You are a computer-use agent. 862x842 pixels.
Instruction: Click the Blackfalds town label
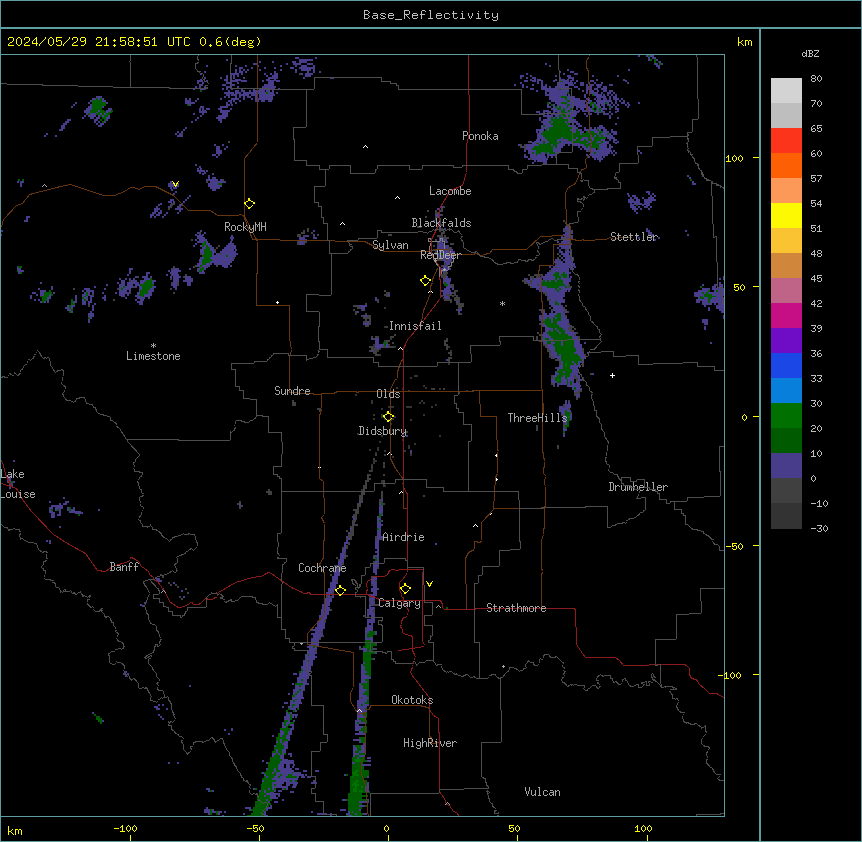point(441,223)
